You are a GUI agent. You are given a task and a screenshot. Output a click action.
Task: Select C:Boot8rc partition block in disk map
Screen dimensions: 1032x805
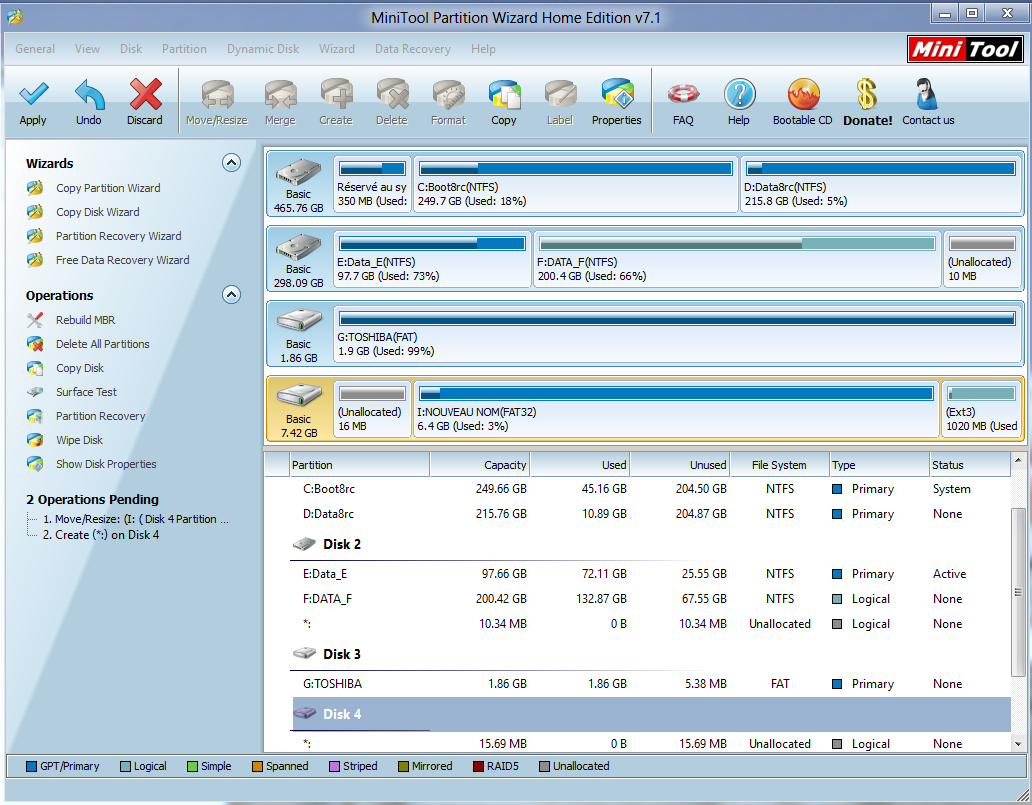click(575, 184)
